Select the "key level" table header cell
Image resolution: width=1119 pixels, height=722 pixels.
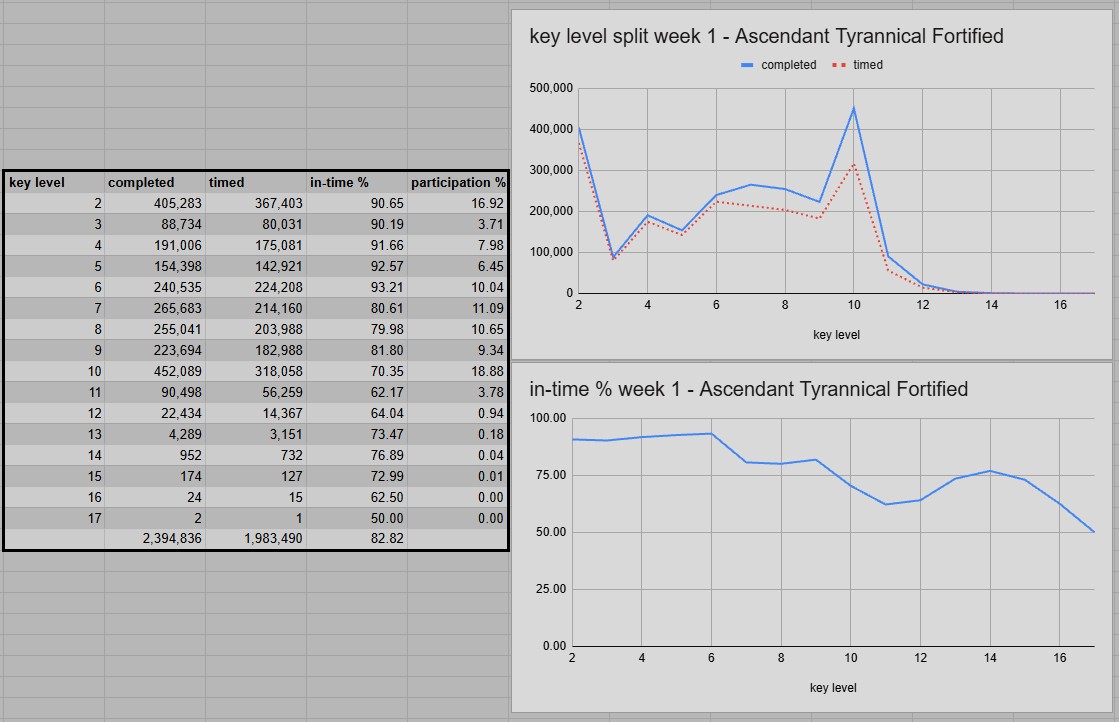54,182
